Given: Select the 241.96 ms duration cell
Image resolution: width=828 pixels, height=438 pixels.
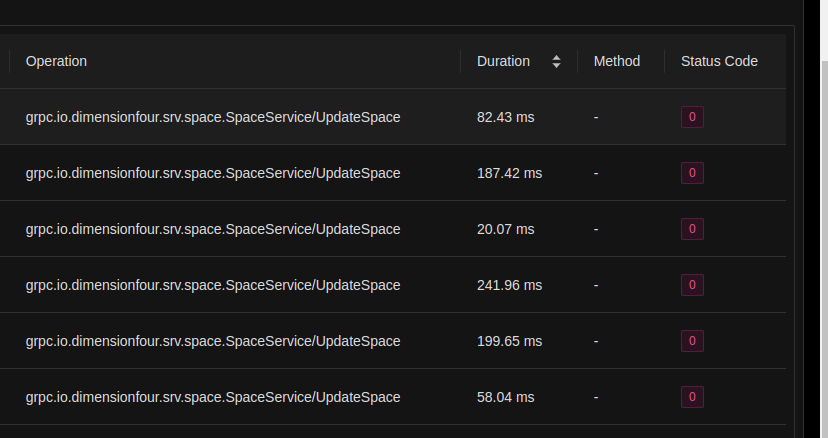Looking at the screenshot, I should [x=510, y=285].
